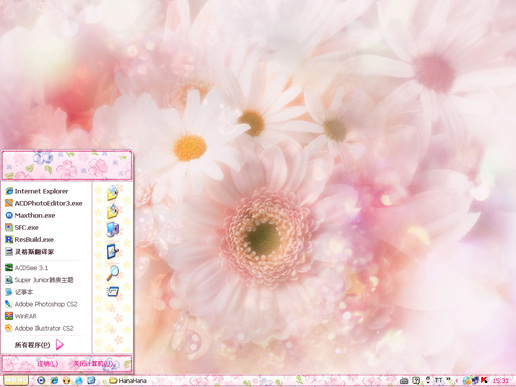Expand hidden tray icons with pink arrow
516x387 pixels.
(x=456, y=380)
